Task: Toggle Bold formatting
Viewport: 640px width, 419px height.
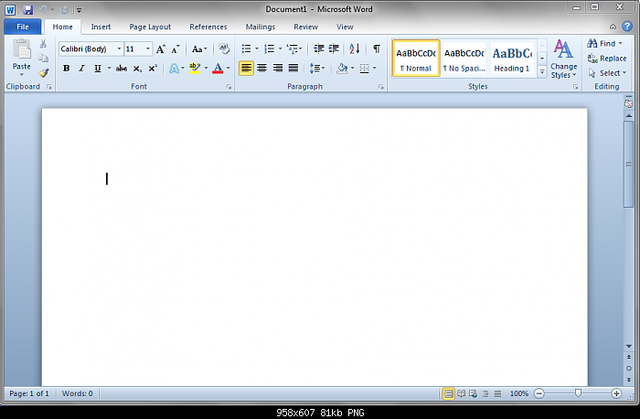Action: pos(66,68)
